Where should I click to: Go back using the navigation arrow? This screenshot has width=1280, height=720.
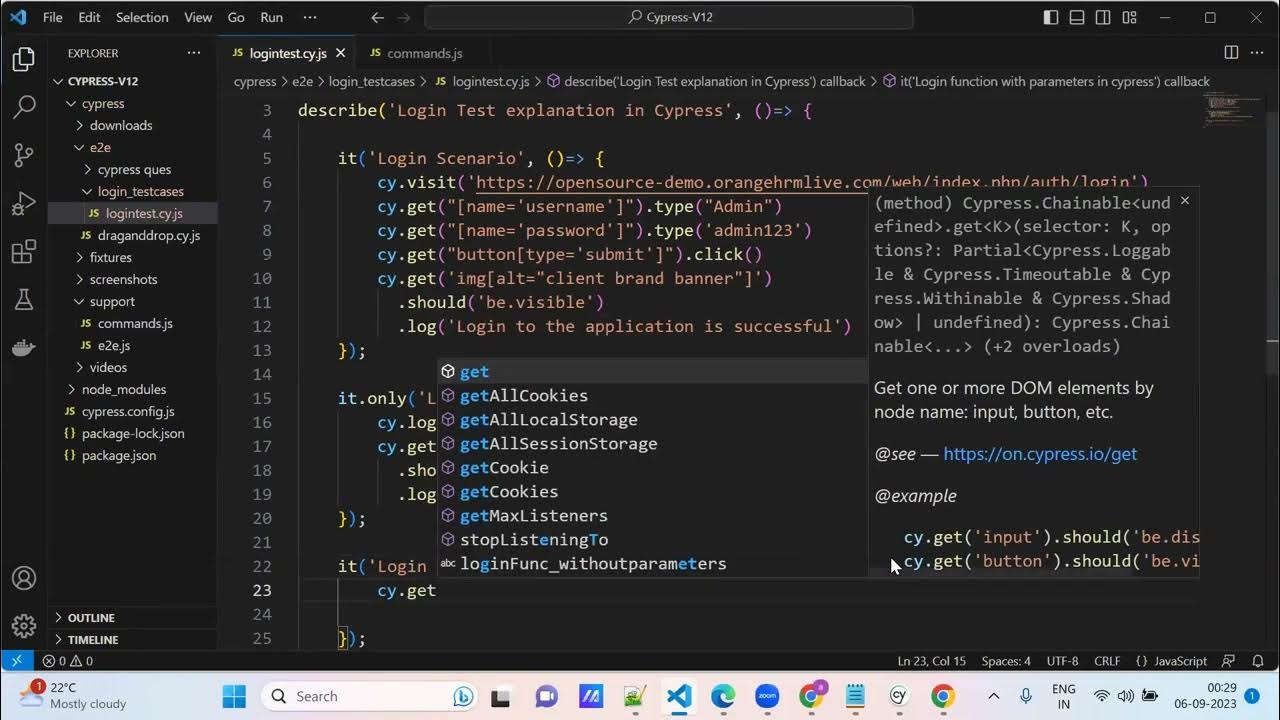[x=377, y=18]
